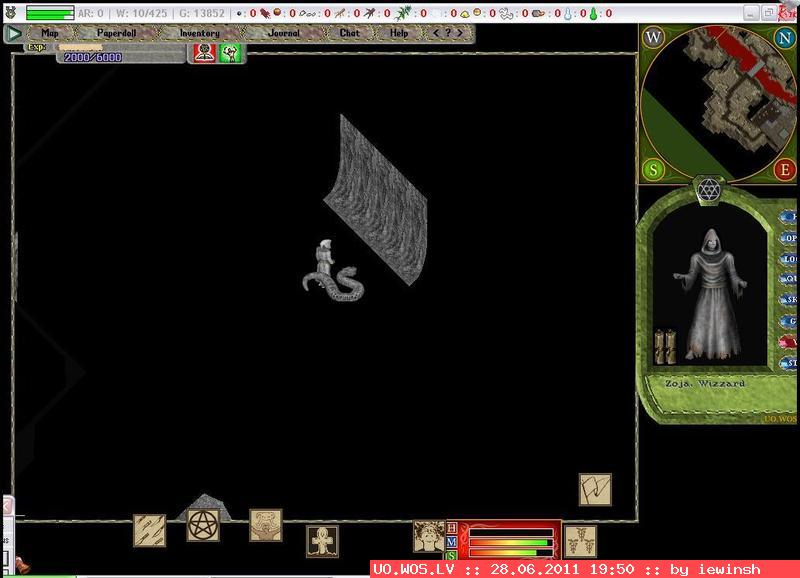
Task: Click the OP options button on paperdoll
Action: pyautogui.click(x=789, y=238)
